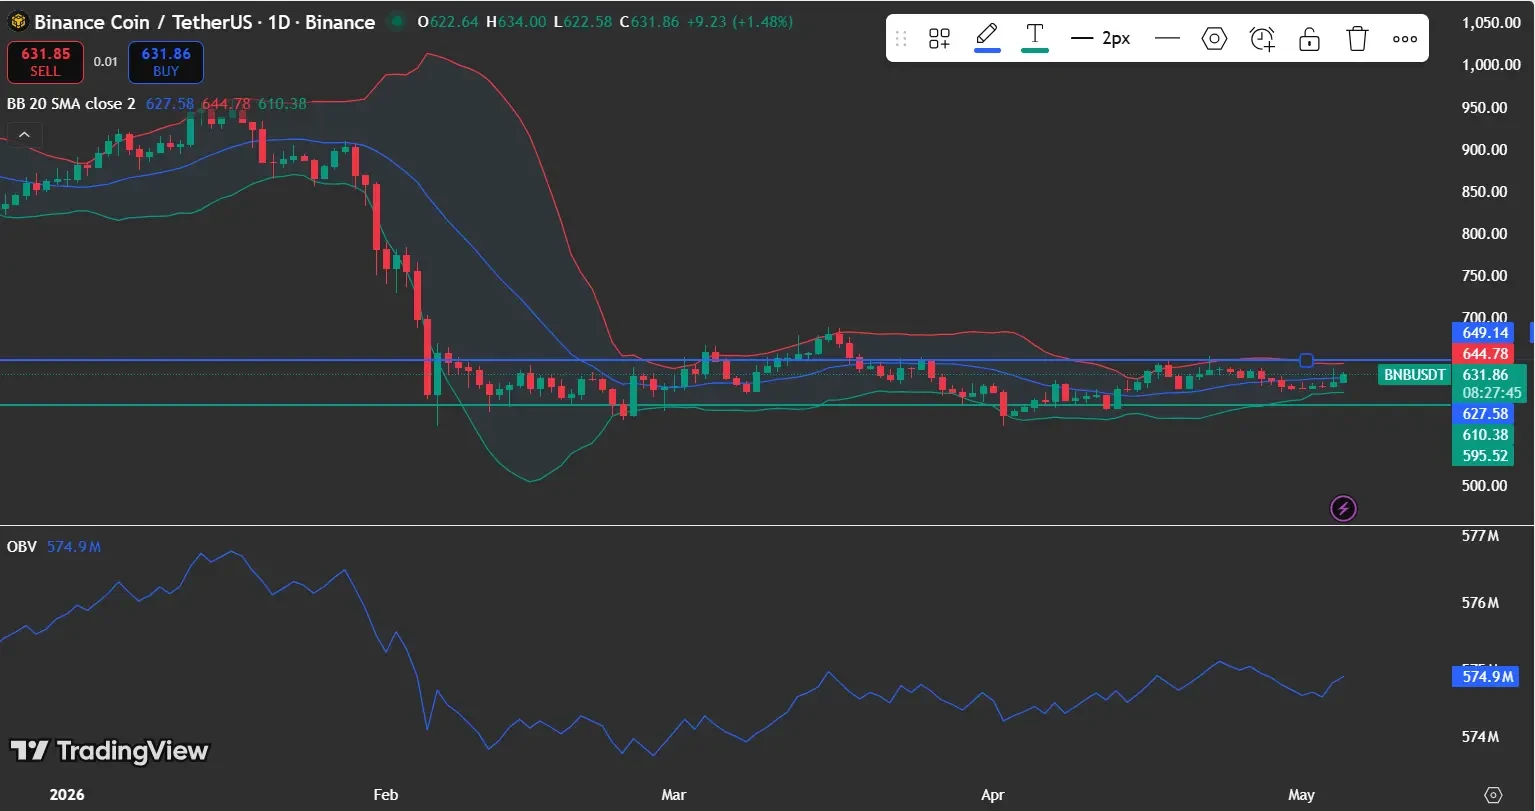
Task: Grab the floating toolbar's dotted handle
Action: pyautogui.click(x=901, y=39)
